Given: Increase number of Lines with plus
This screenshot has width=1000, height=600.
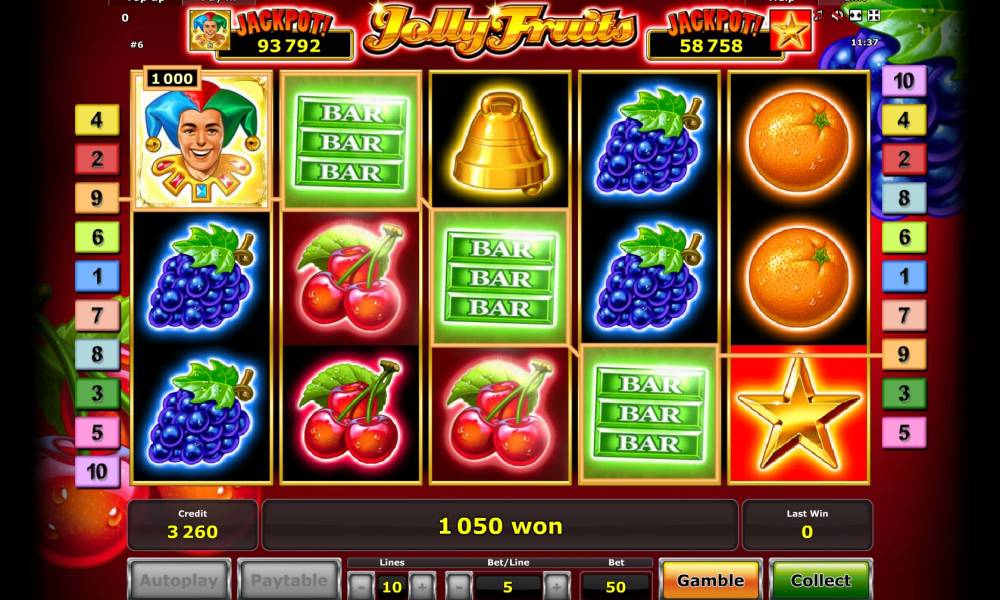Looking at the screenshot, I should tap(422, 585).
